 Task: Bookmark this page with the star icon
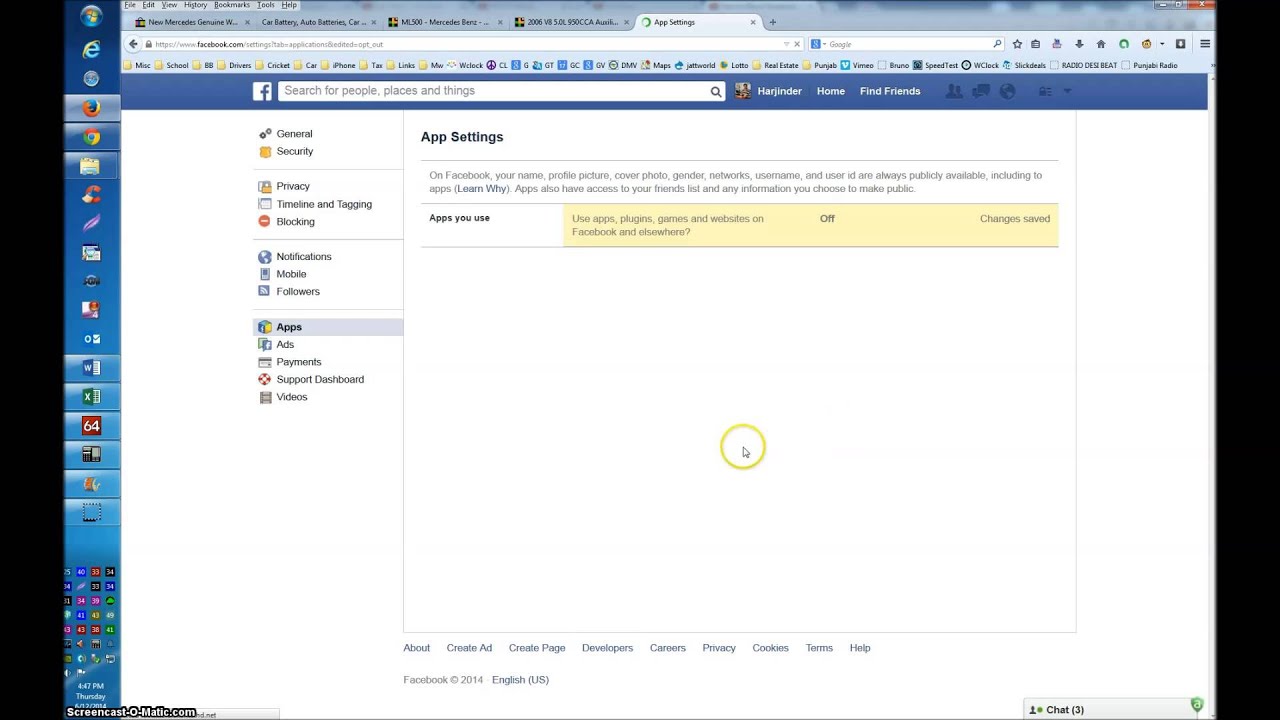pyautogui.click(x=1017, y=44)
